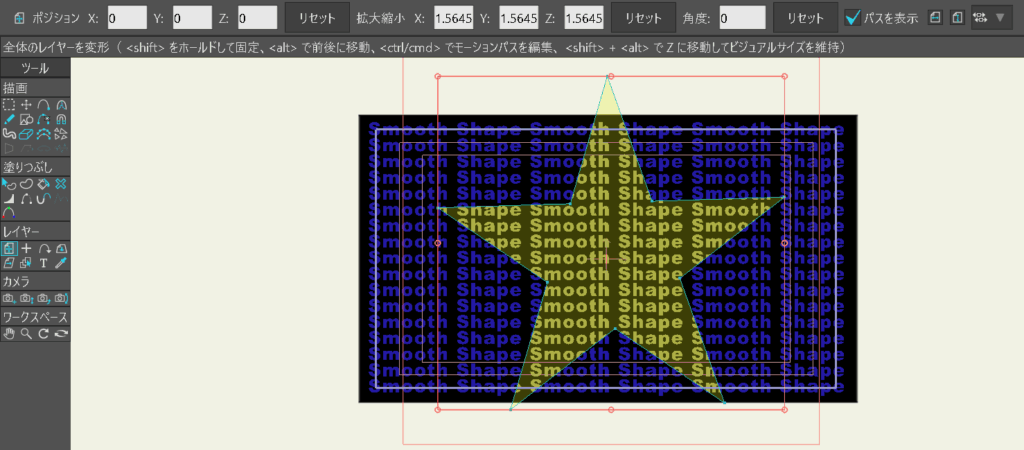
Task: Open the dropdown arrow at toolbar's right end
Action: click(1000, 17)
